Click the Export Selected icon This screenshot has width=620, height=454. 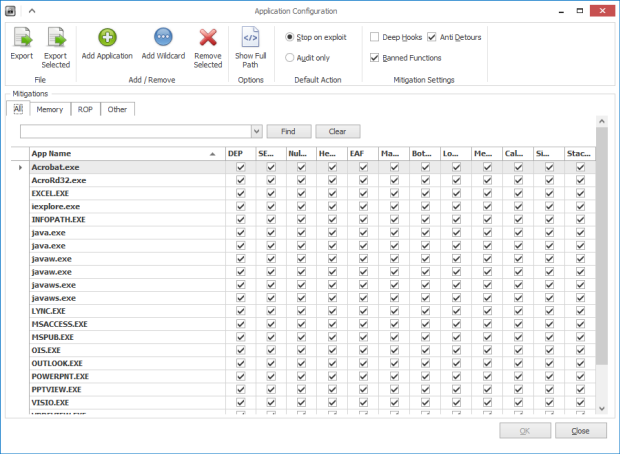coord(56,38)
